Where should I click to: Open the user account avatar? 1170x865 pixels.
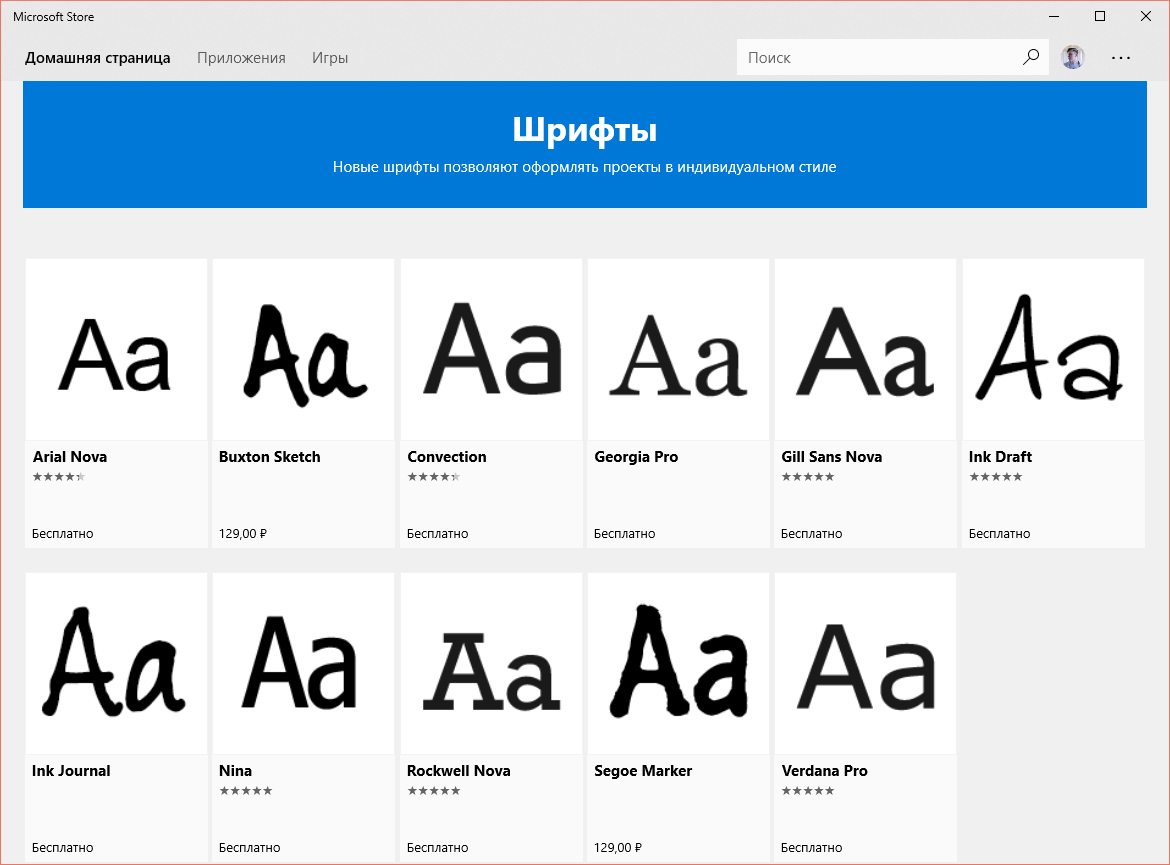pyautogui.click(x=1072, y=57)
